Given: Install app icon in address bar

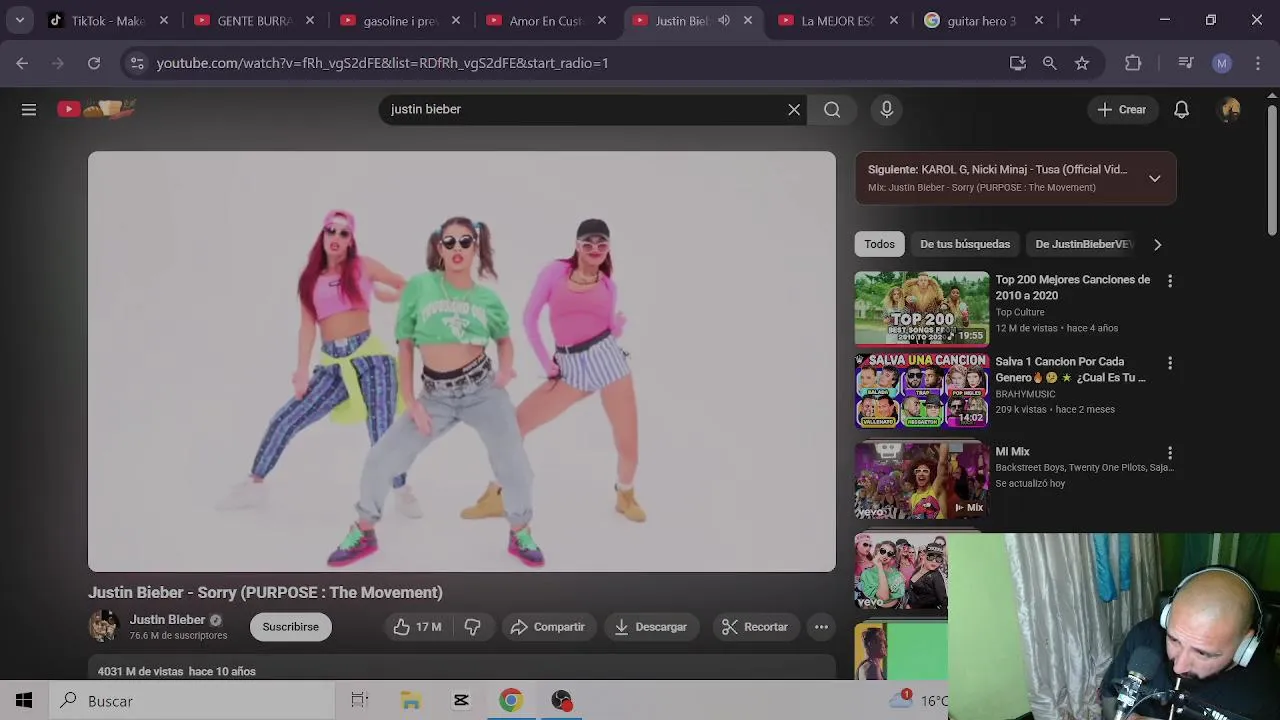Looking at the screenshot, I should tap(1018, 63).
